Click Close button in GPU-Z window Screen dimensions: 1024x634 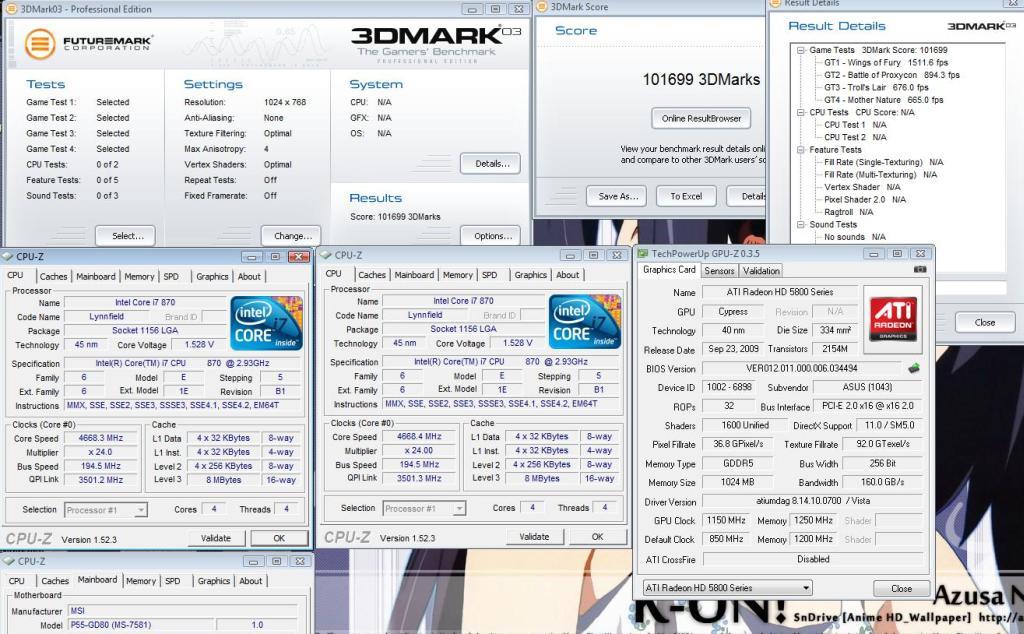(901, 588)
